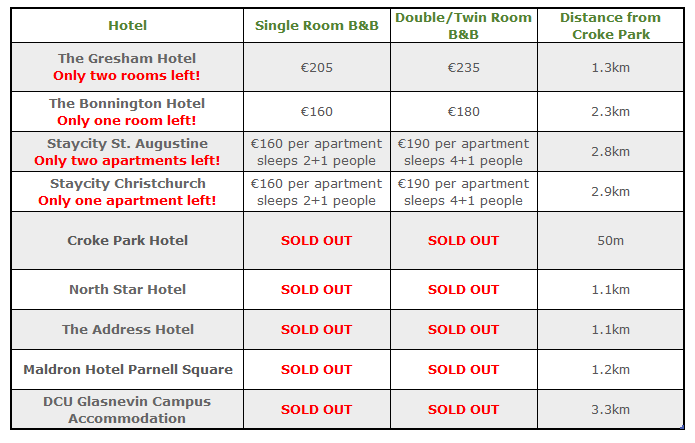Choose the Staycity Christchurch entry
The width and height of the screenshot is (695, 443).
pos(128,183)
